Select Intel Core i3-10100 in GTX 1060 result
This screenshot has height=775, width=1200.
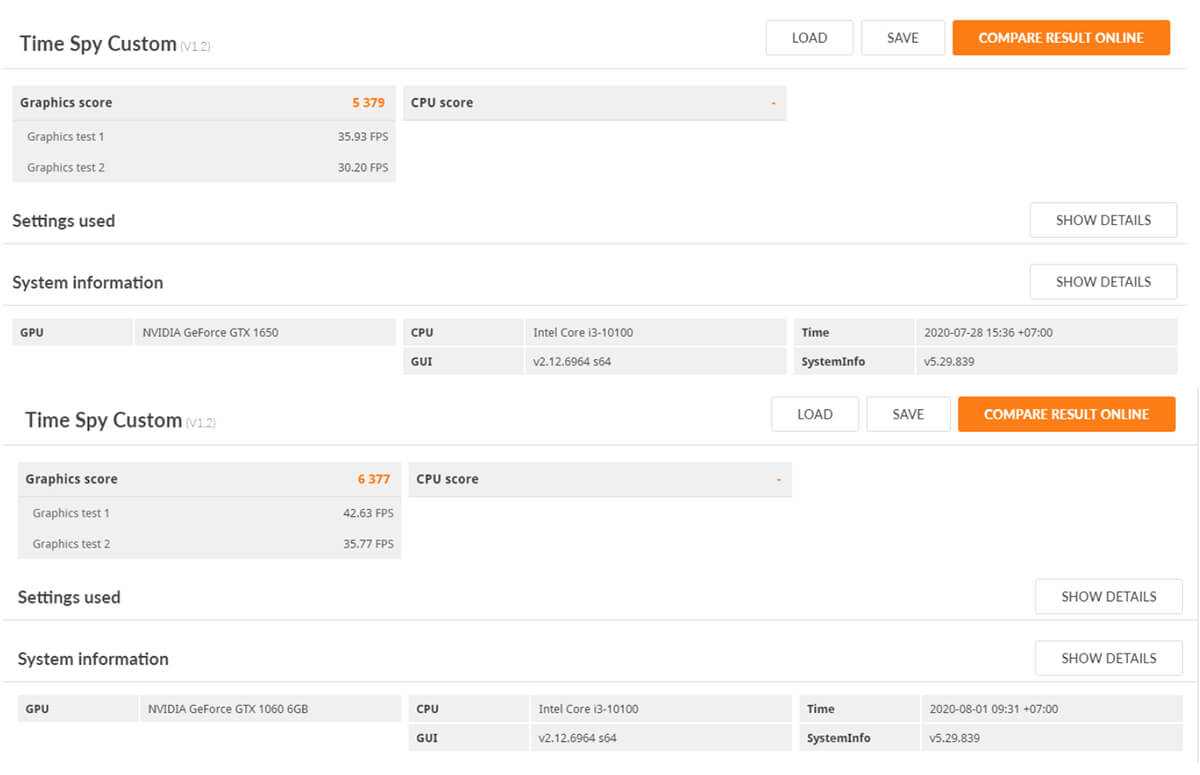click(x=588, y=709)
